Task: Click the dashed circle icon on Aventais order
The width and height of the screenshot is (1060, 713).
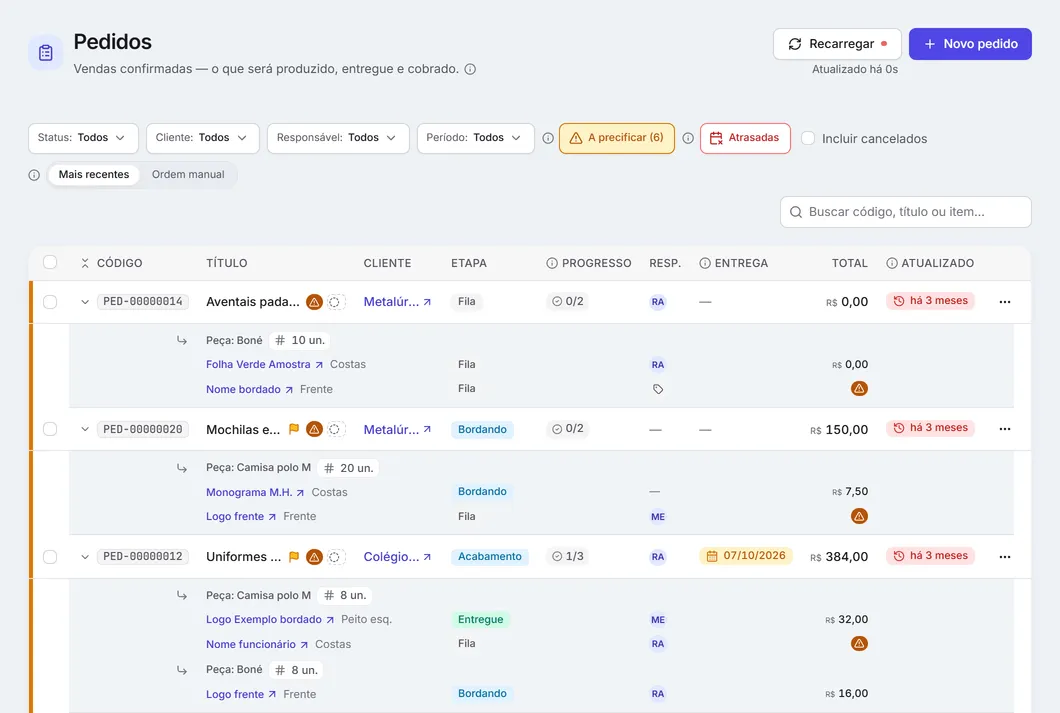Action: pyautogui.click(x=335, y=302)
